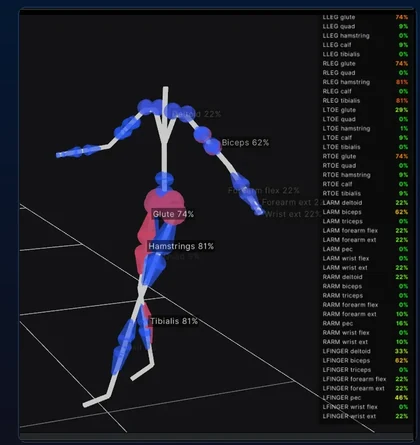Image resolution: width=420 pixels, height=445 pixels.
Task: Select the 'Hamstrings 81%' model label
Action: [x=181, y=246]
